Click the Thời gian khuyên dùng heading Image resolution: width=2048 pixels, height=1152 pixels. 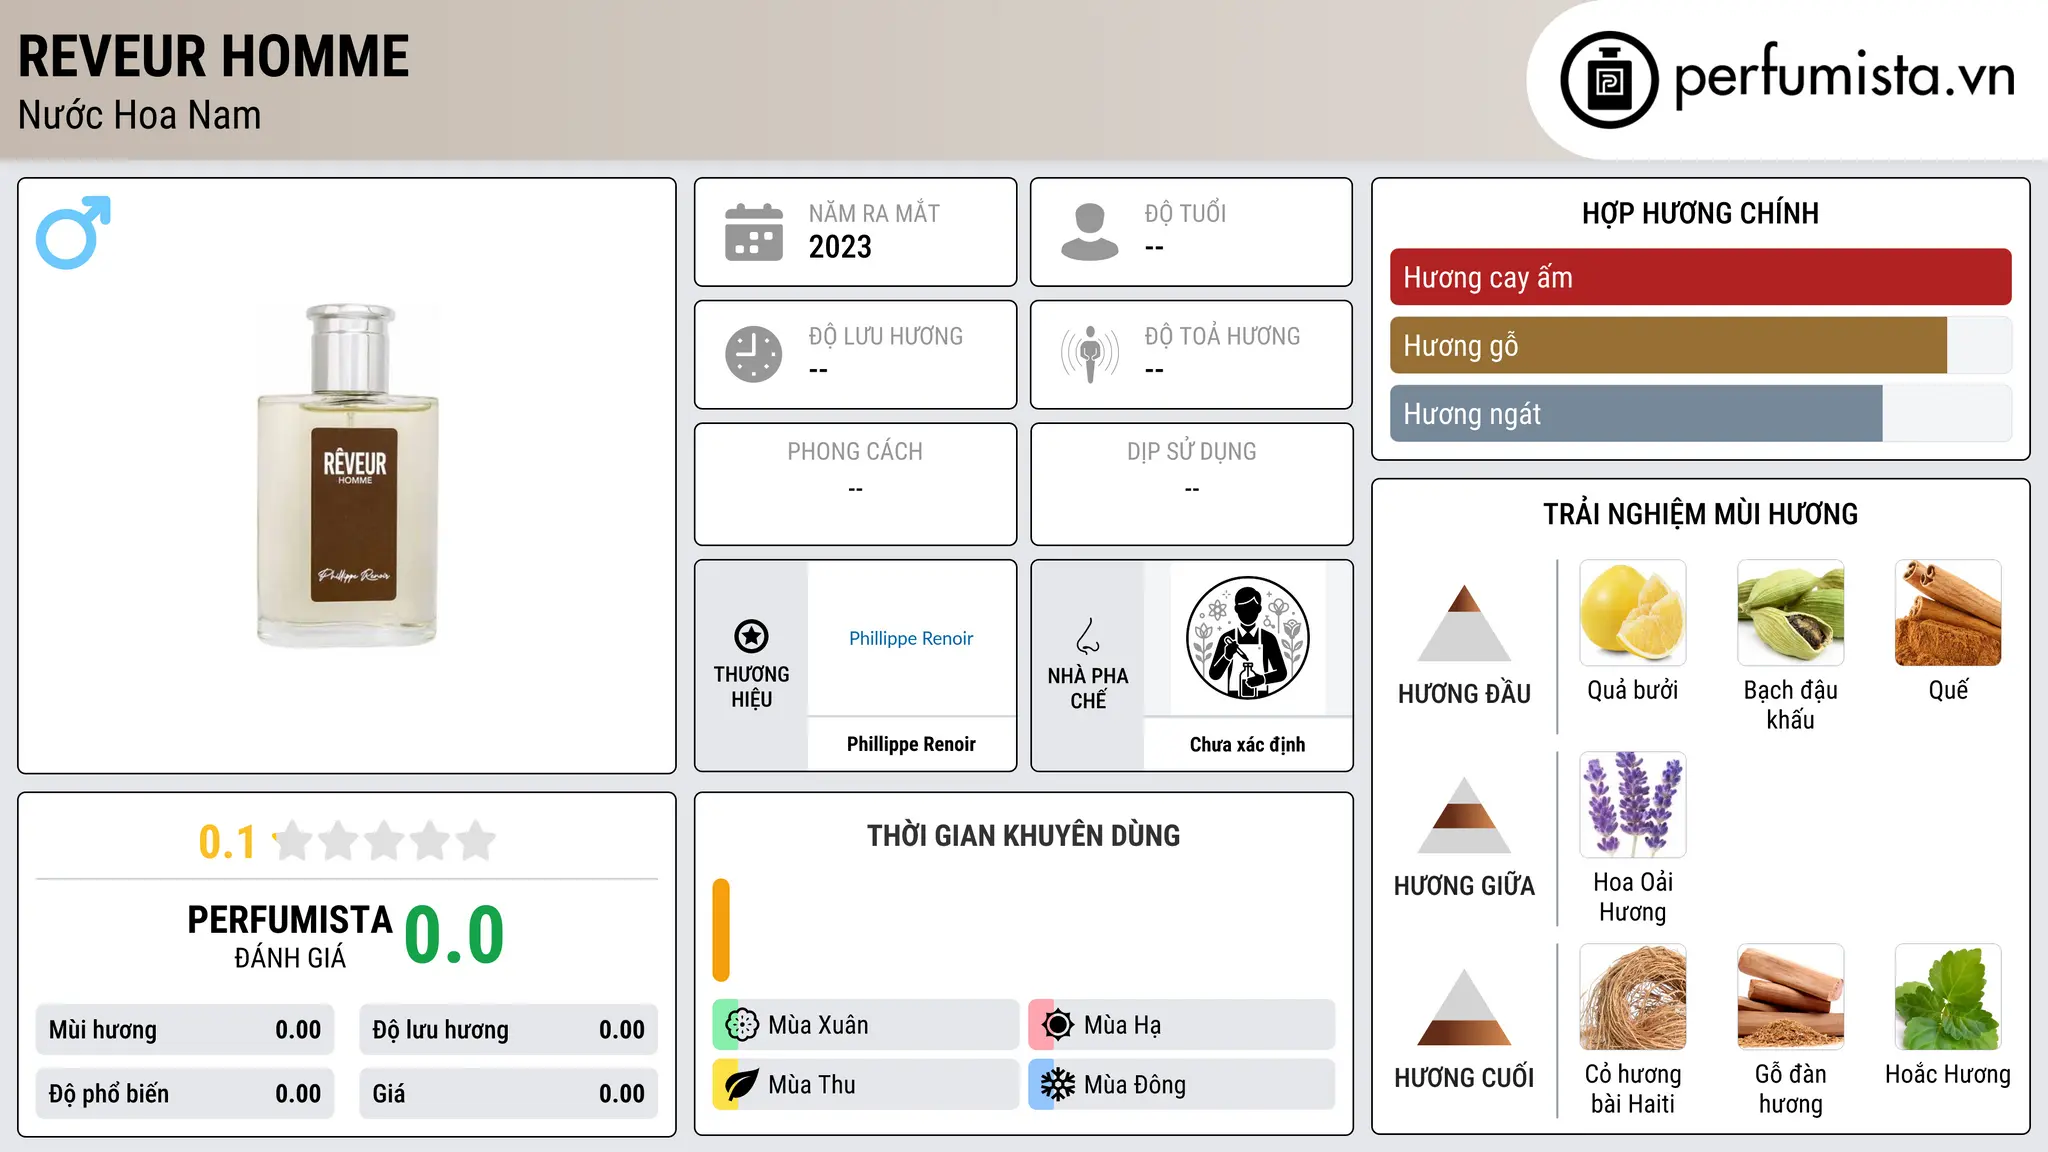coord(1023,836)
